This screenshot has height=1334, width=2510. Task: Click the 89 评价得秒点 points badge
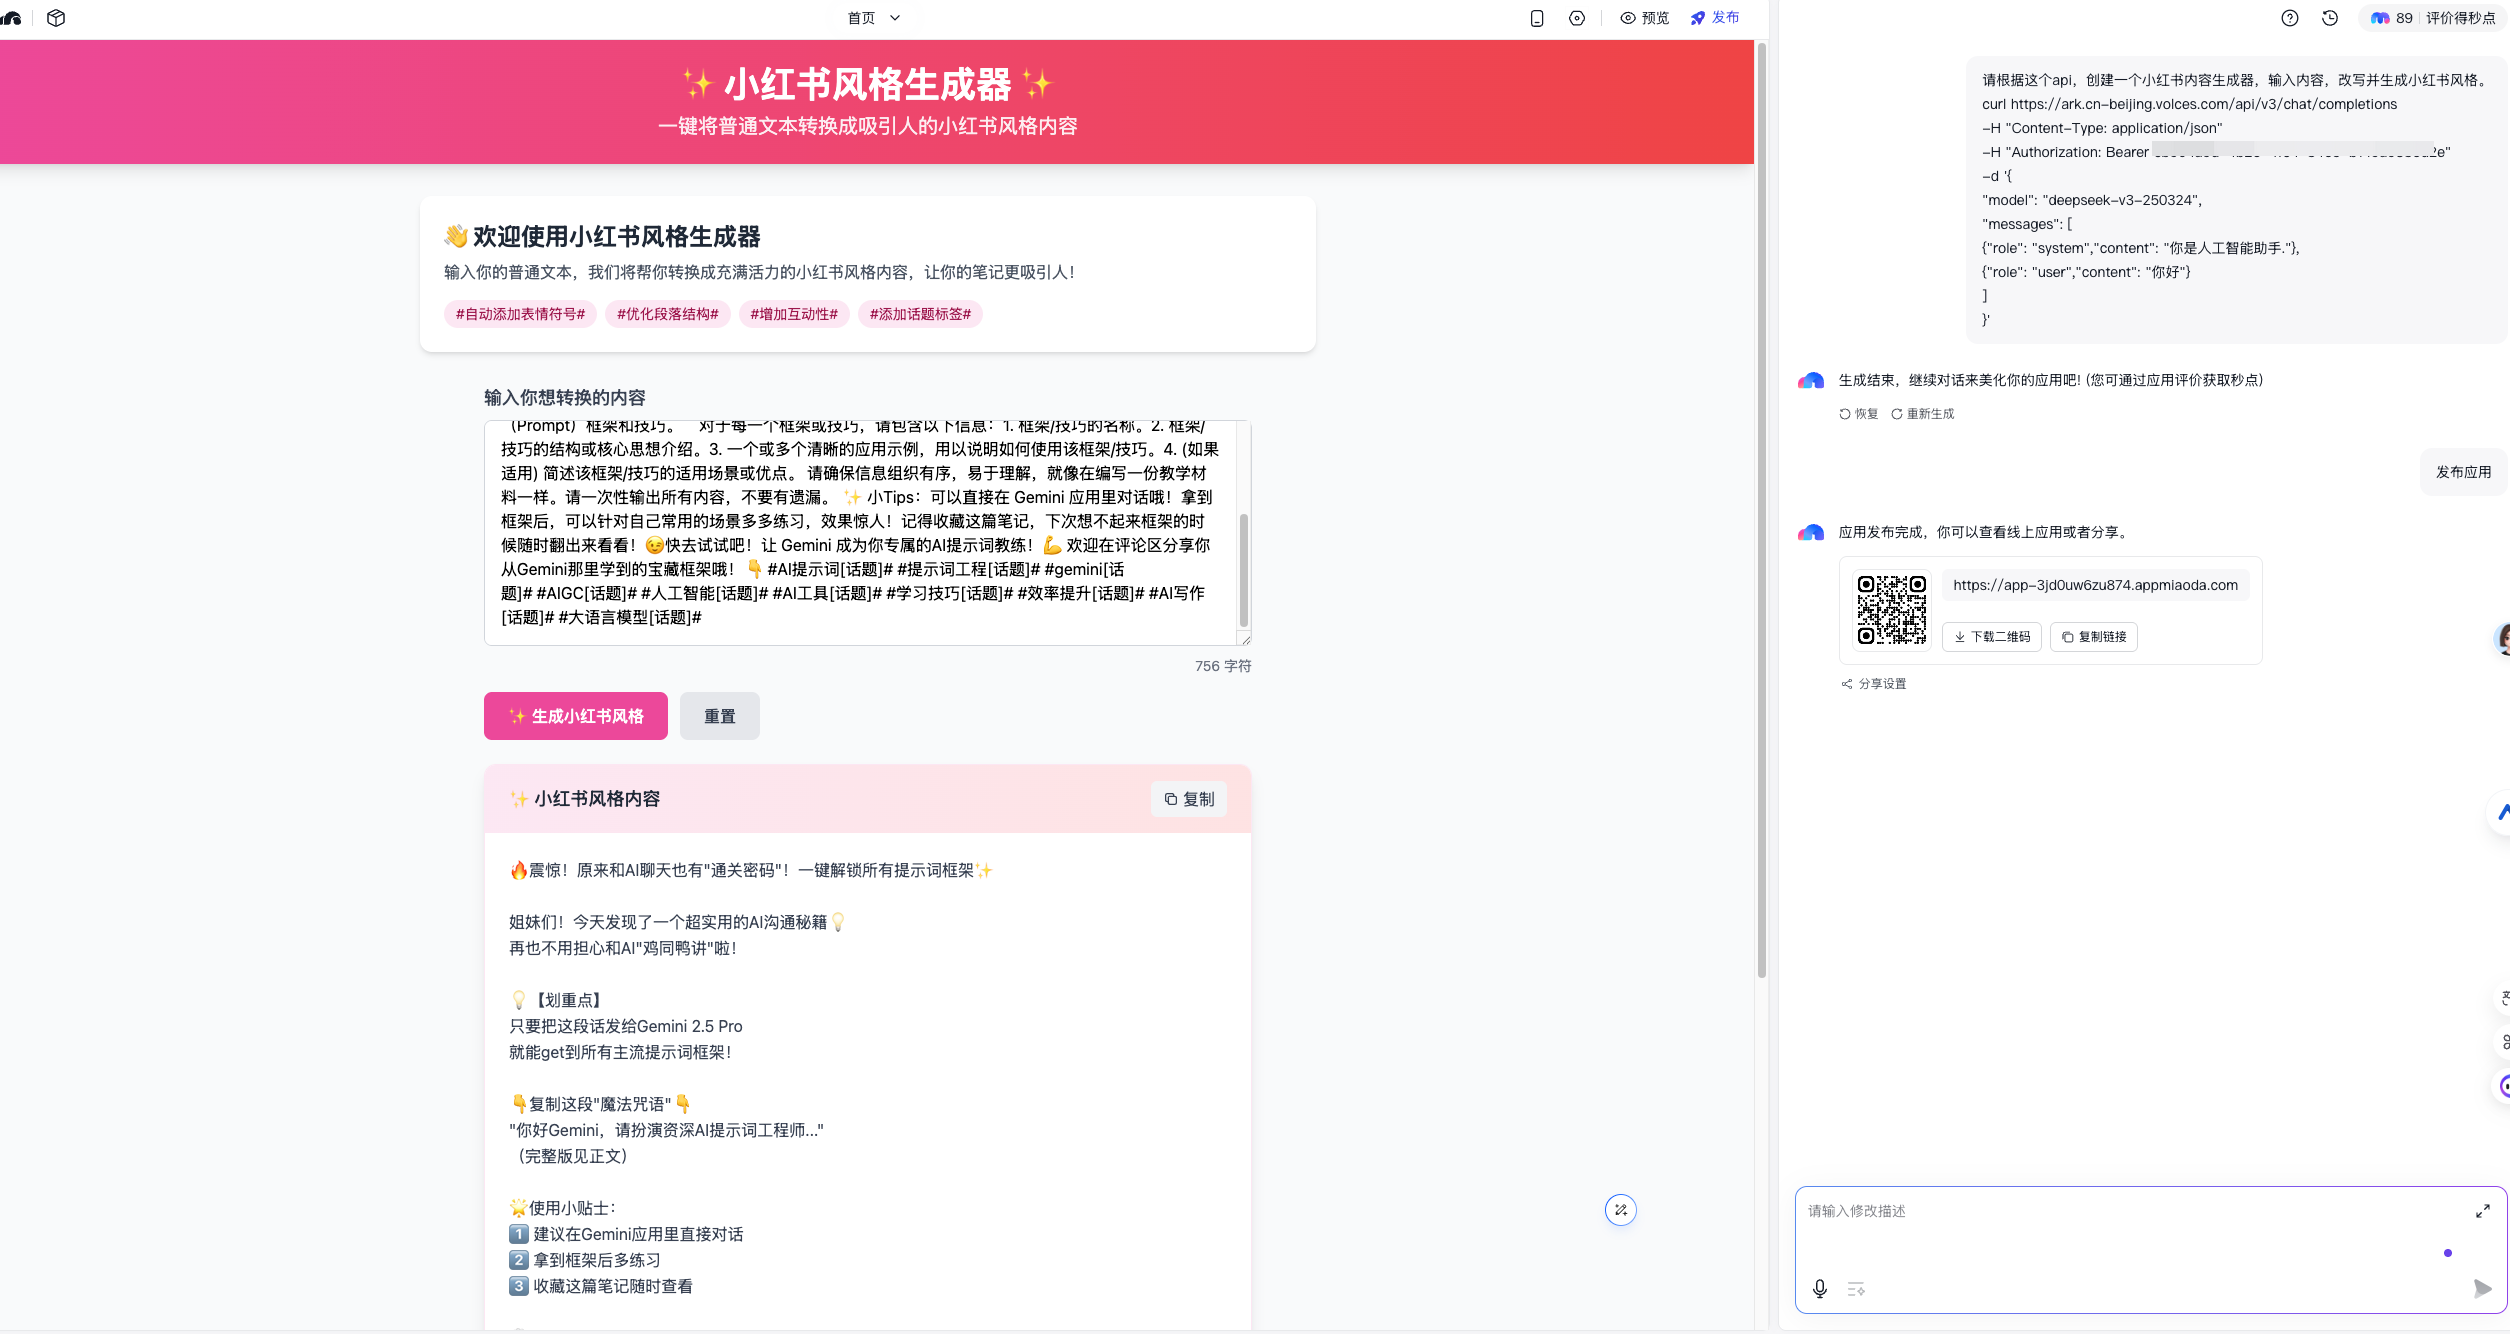coord(2433,18)
